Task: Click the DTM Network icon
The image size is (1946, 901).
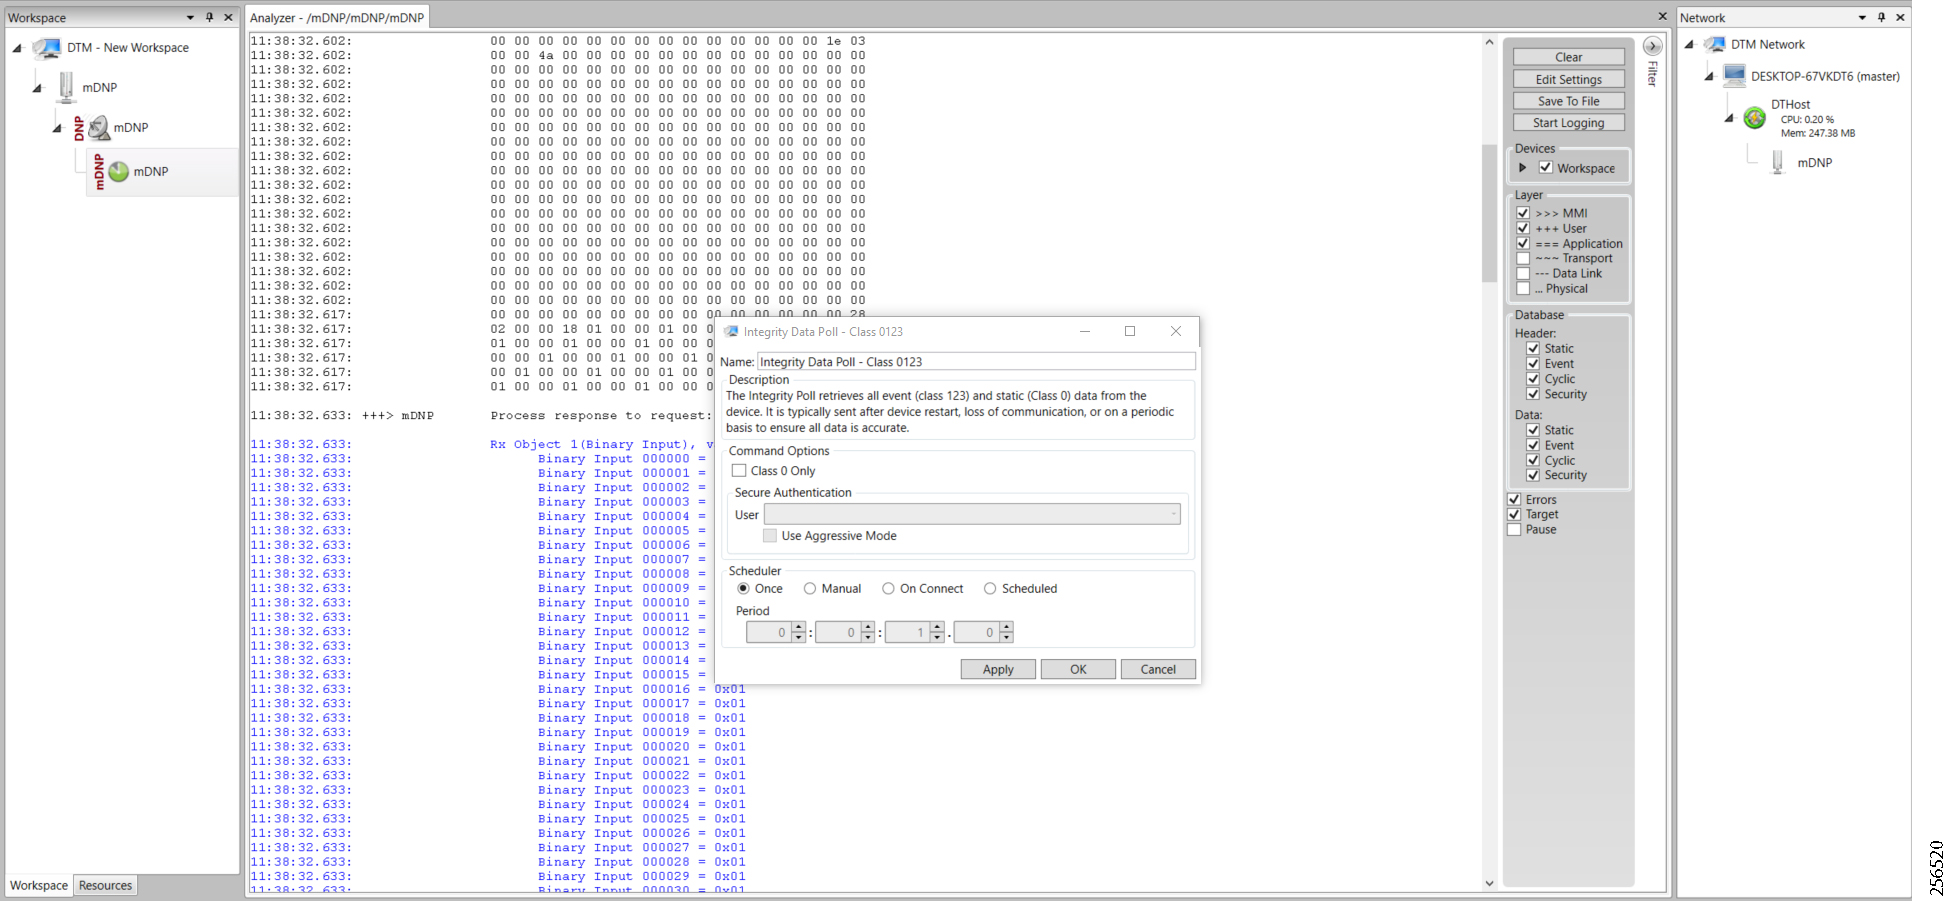Action: pyautogui.click(x=1715, y=44)
